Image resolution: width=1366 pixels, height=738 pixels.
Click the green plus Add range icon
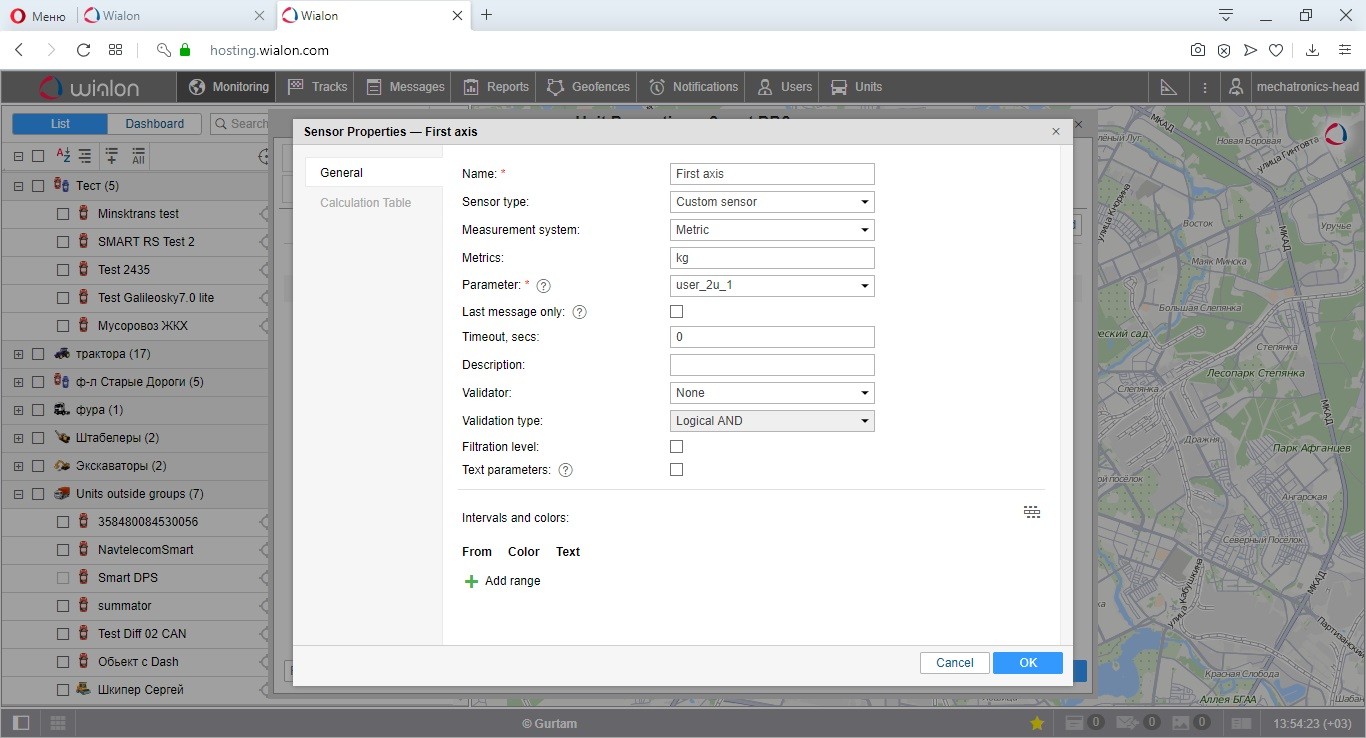pyautogui.click(x=472, y=581)
